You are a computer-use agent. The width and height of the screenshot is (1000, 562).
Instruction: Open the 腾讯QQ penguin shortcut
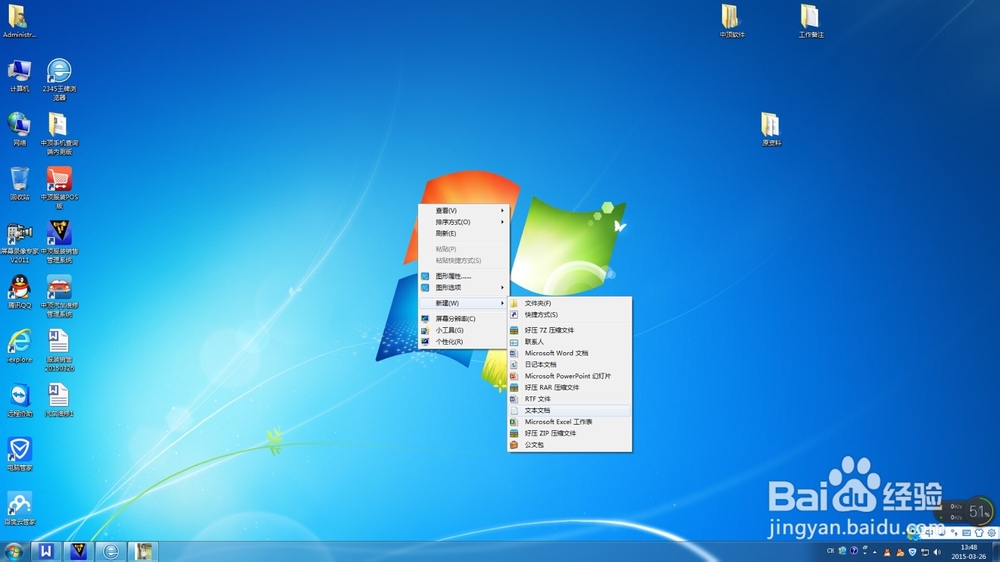click(20, 292)
